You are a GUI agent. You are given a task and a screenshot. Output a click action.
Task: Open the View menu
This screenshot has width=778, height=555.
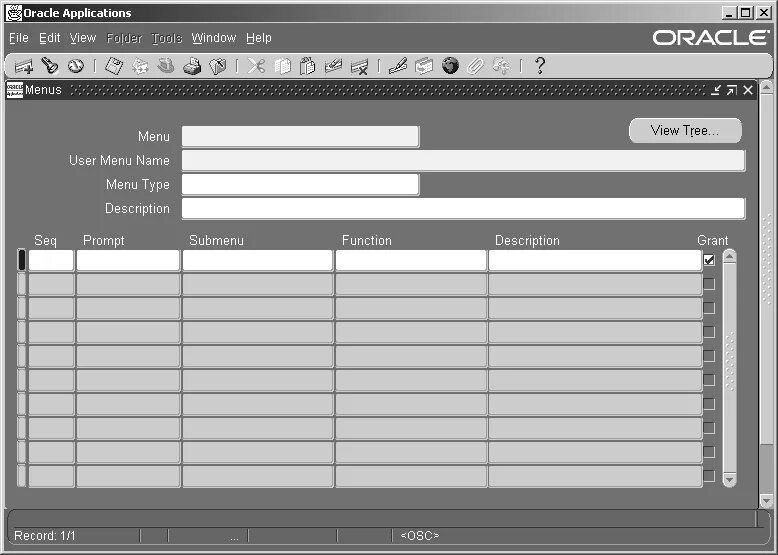(83, 38)
